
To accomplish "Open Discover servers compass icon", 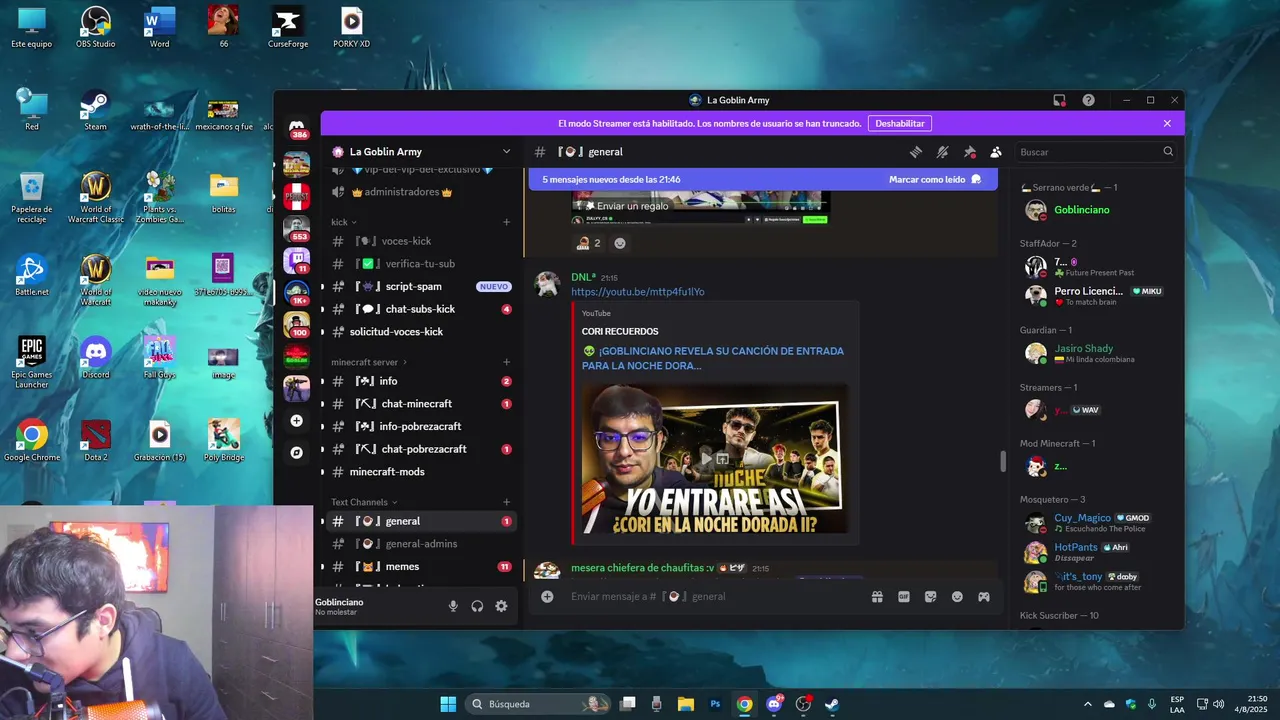I will click(x=296, y=453).
